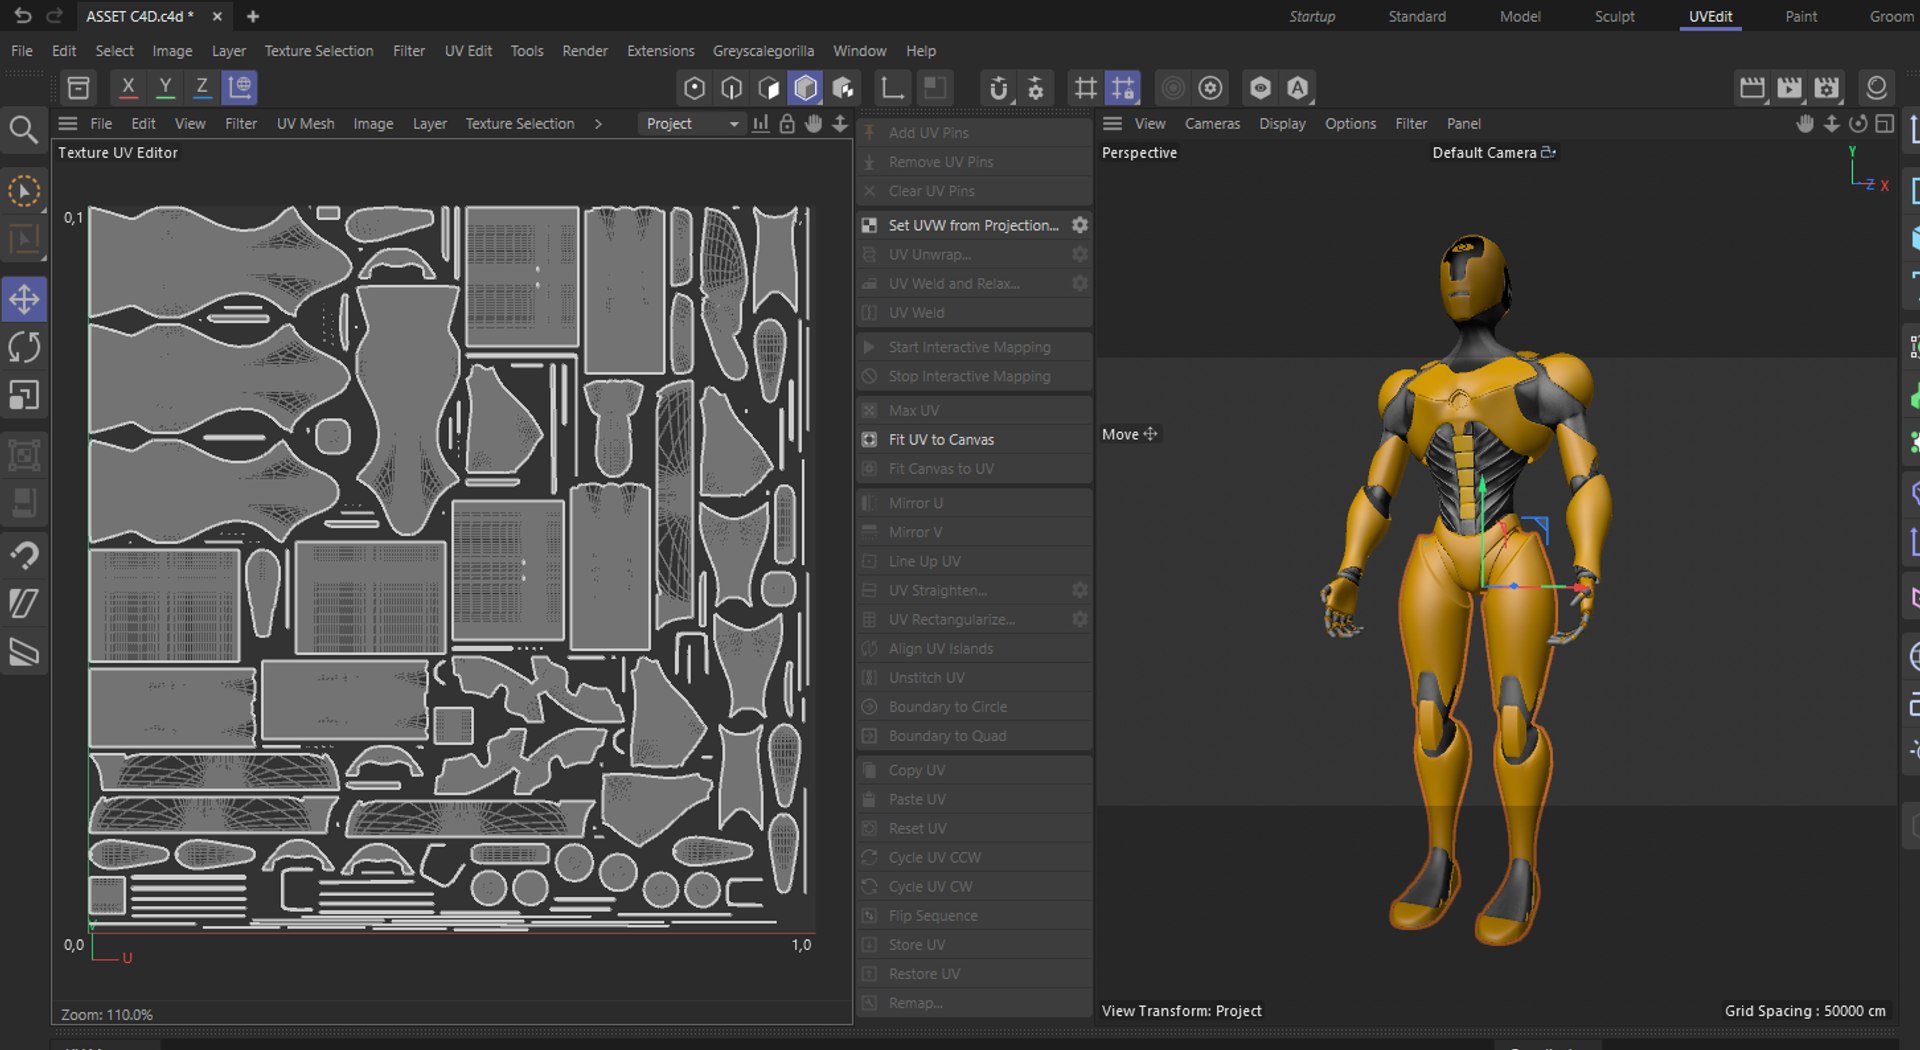Open the search magnifier icon
This screenshot has height=1050, width=1920.
(24, 129)
